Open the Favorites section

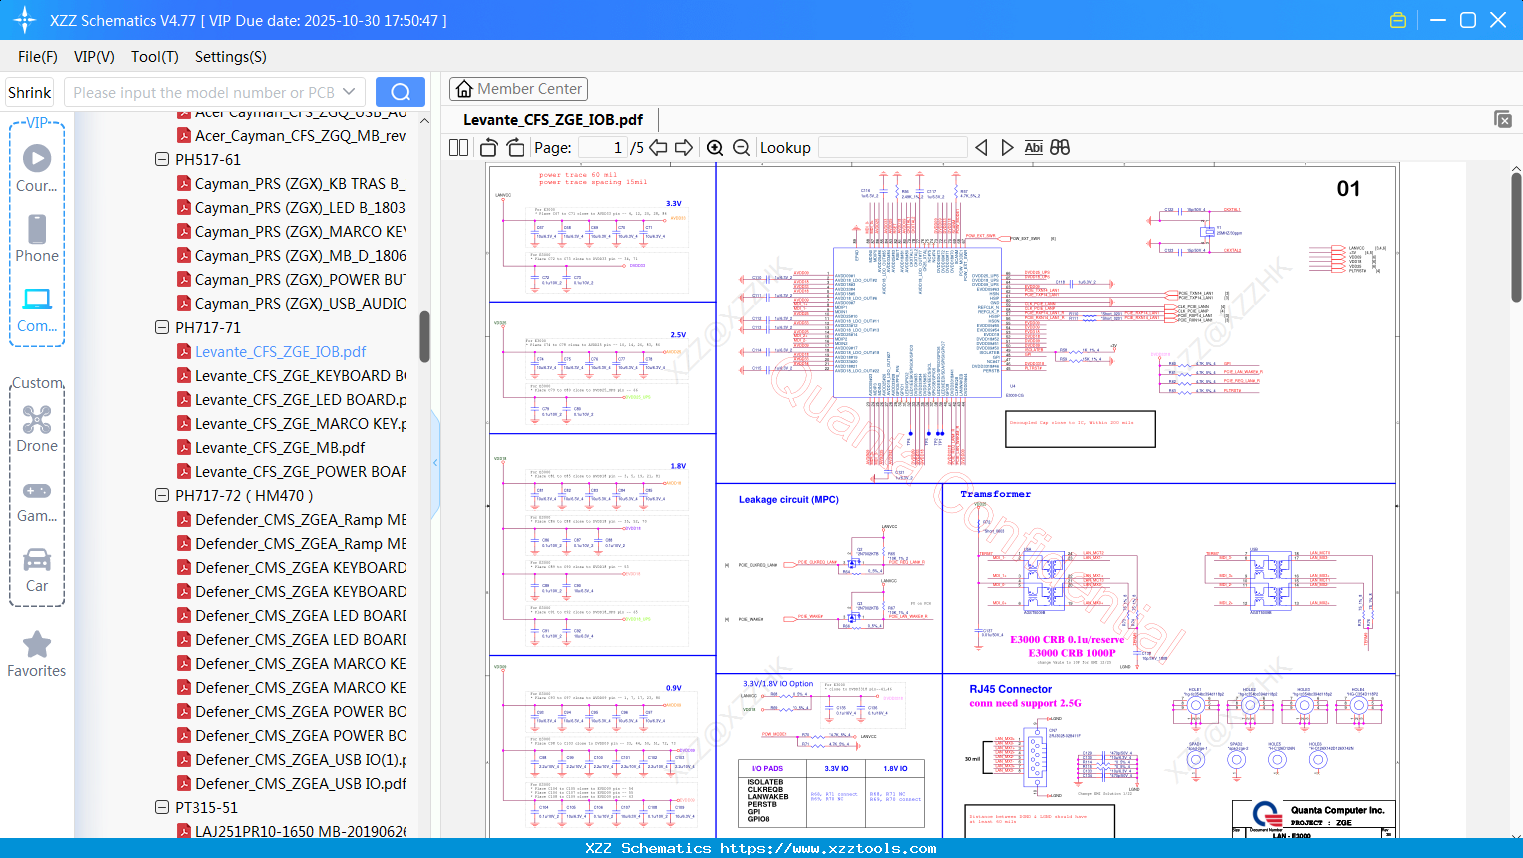[x=37, y=654]
